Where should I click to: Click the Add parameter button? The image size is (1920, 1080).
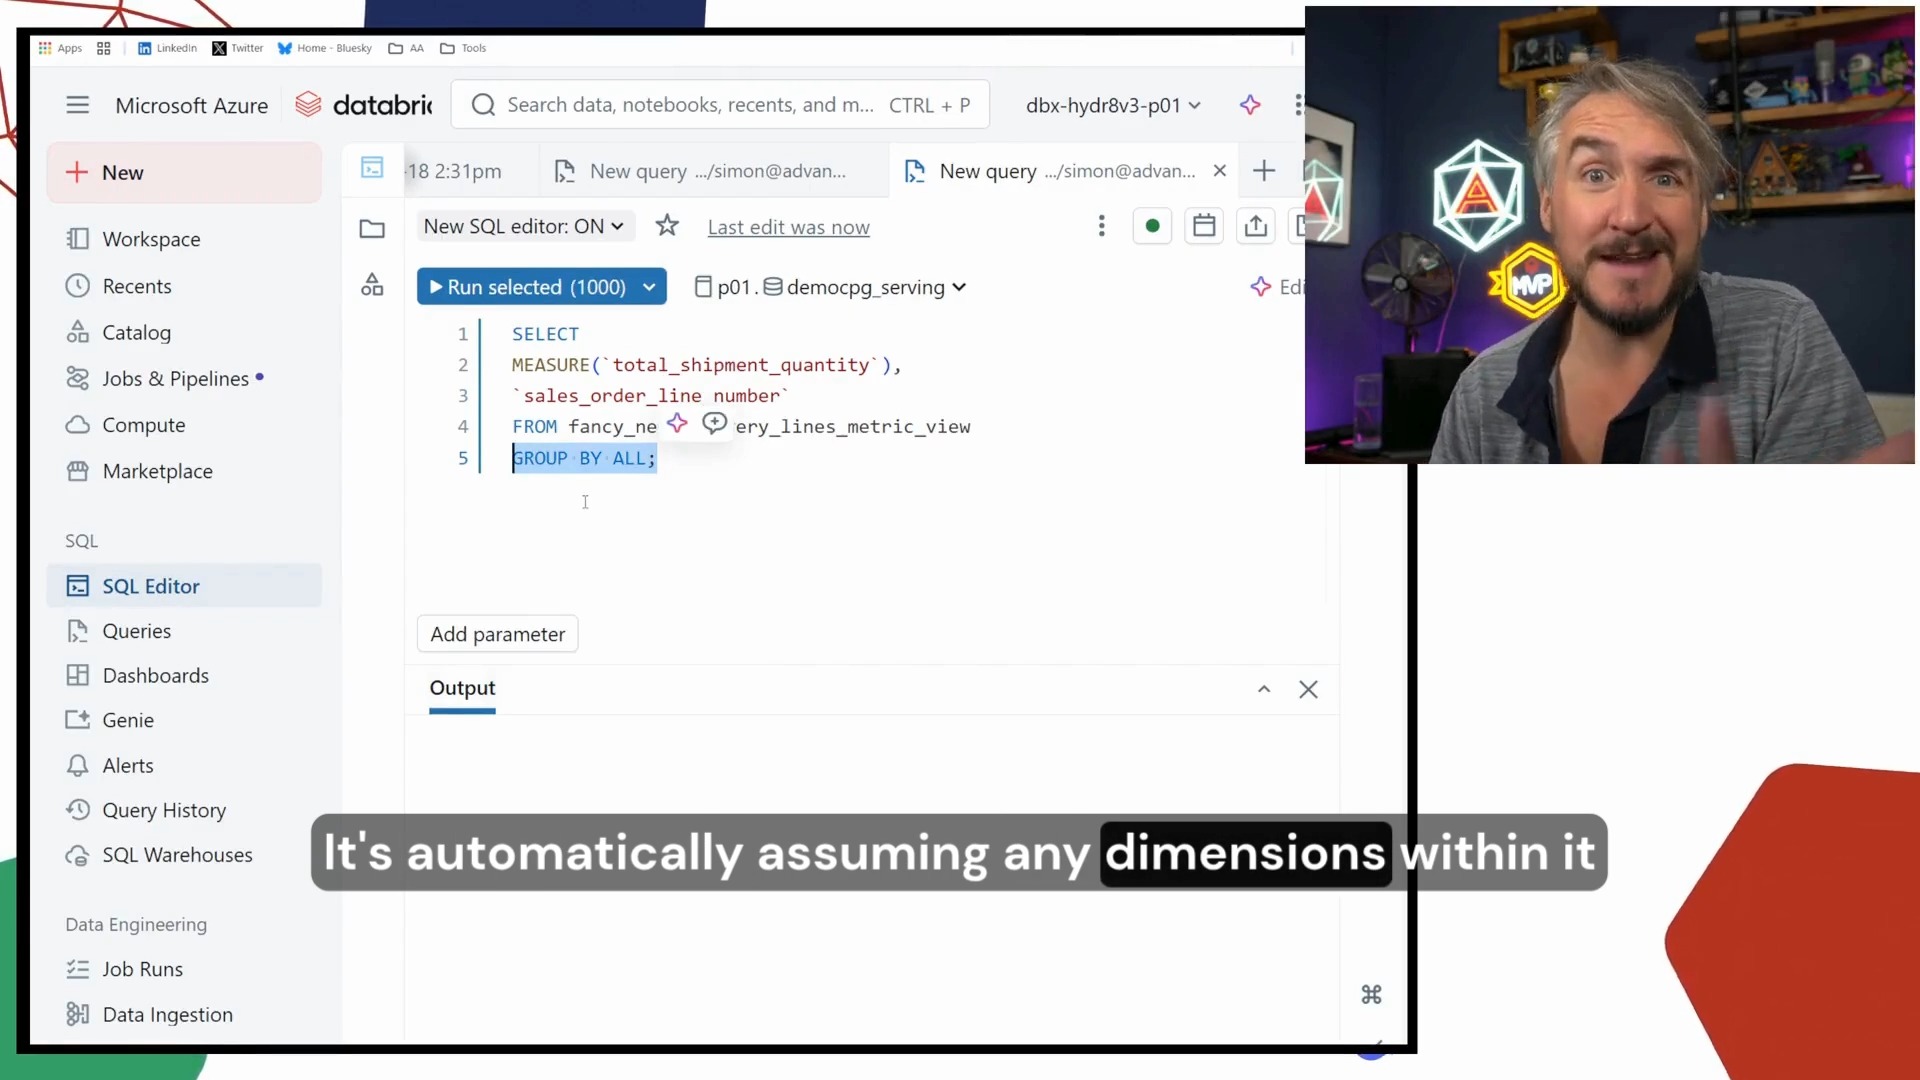(497, 634)
